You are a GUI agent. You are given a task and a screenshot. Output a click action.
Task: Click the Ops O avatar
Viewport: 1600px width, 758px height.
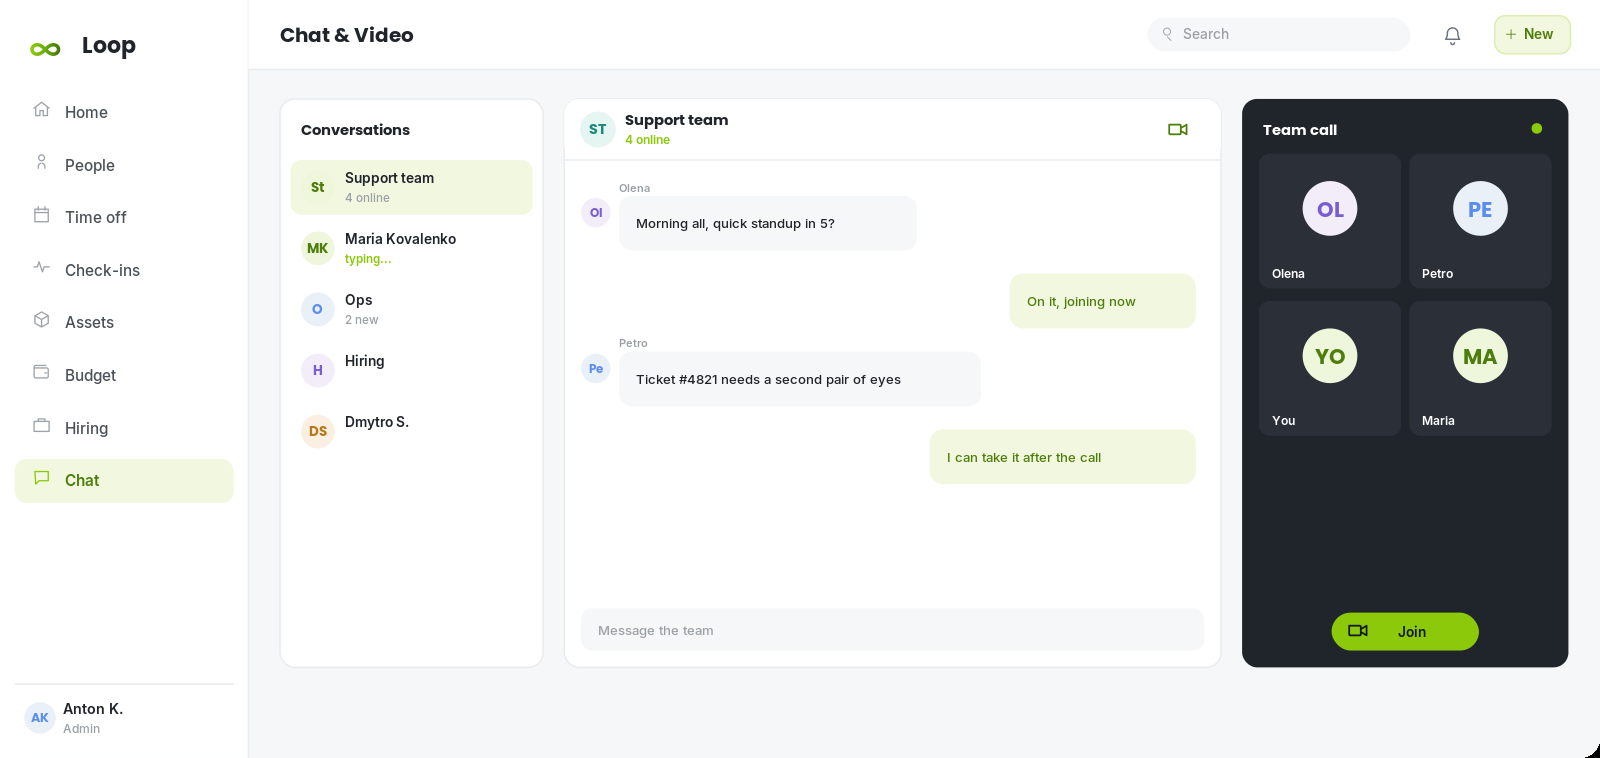coord(318,309)
